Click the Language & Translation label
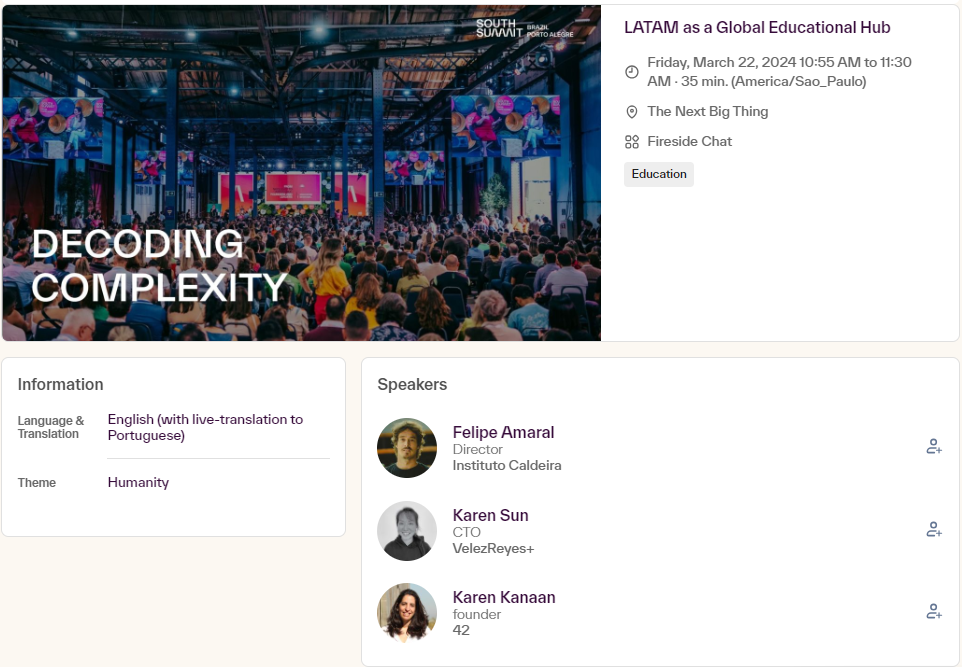This screenshot has height=667, width=962. pyautogui.click(x=51, y=427)
